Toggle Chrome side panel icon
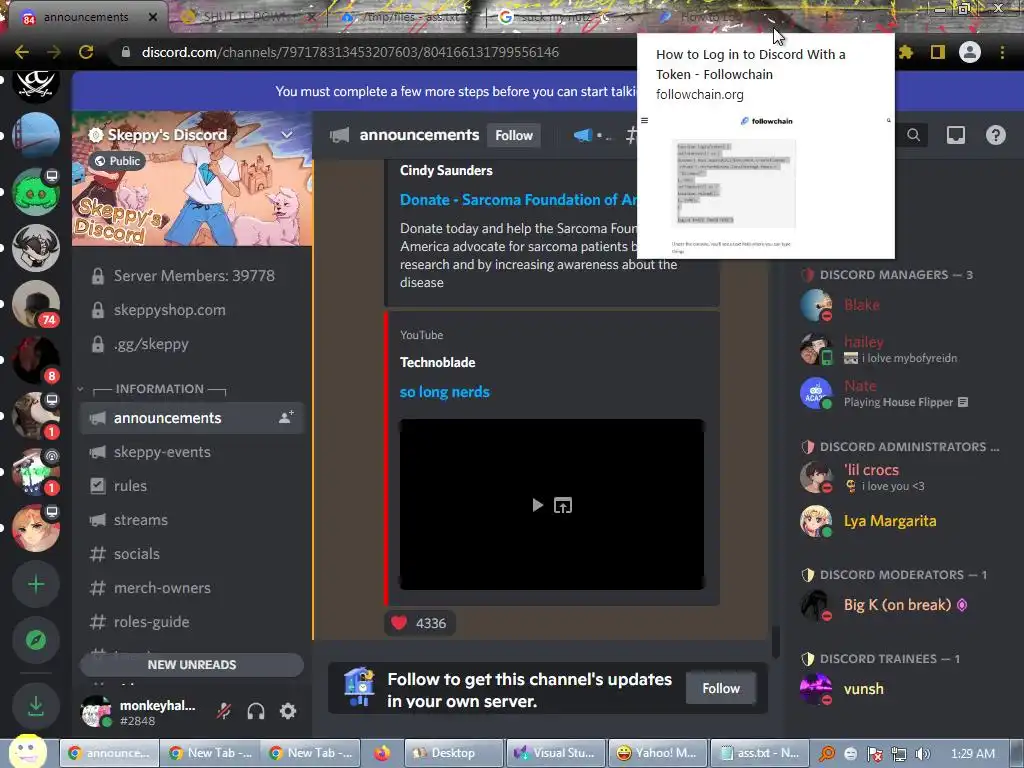Screen dimensions: 1024x768 [x=938, y=52]
